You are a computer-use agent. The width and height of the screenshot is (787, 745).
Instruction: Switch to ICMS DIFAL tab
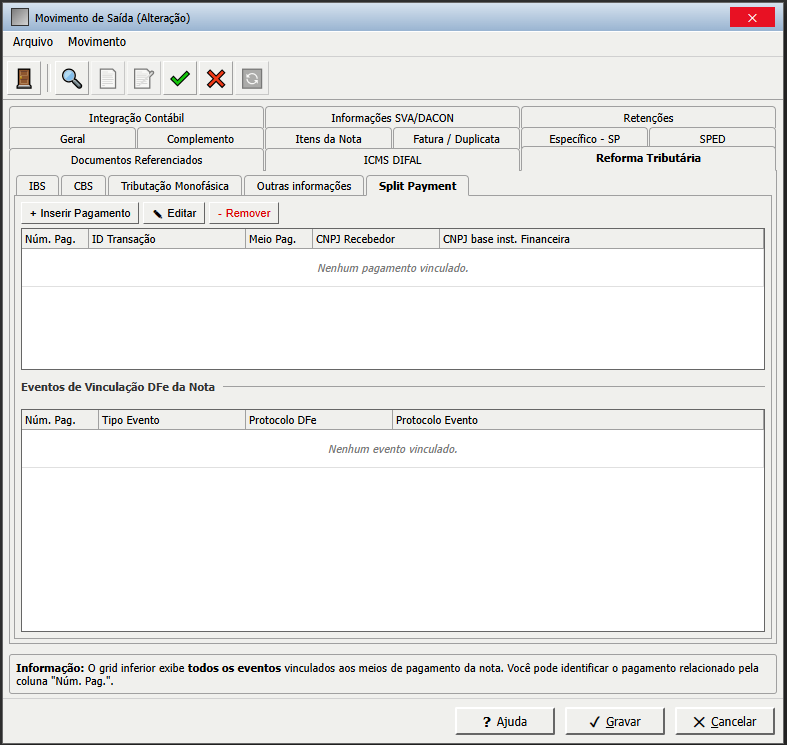click(x=392, y=160)
